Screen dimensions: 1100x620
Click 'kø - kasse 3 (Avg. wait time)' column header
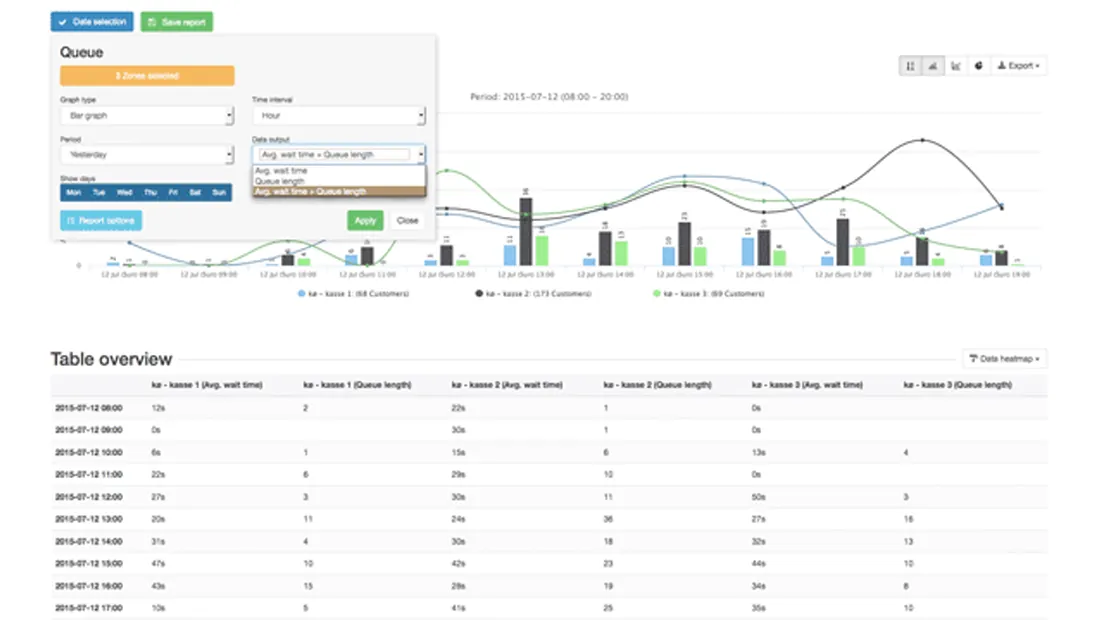[x=807, y=385]
